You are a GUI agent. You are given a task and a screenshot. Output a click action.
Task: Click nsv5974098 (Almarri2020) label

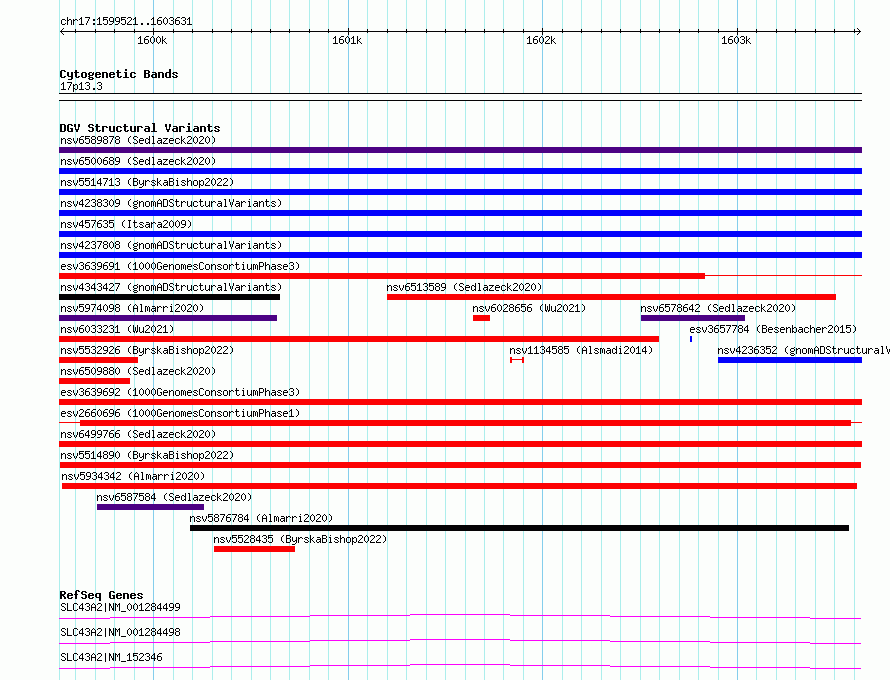point(132,308)
